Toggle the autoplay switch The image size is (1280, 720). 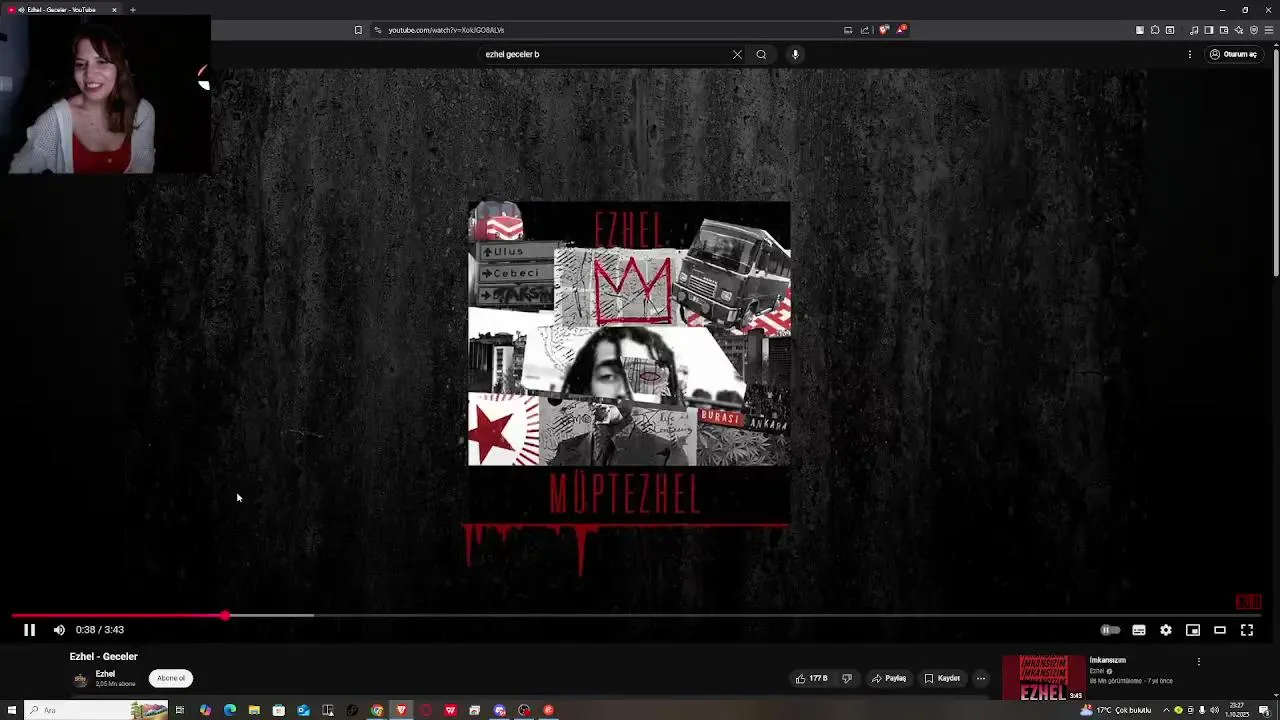click(x=1110, y=630)
